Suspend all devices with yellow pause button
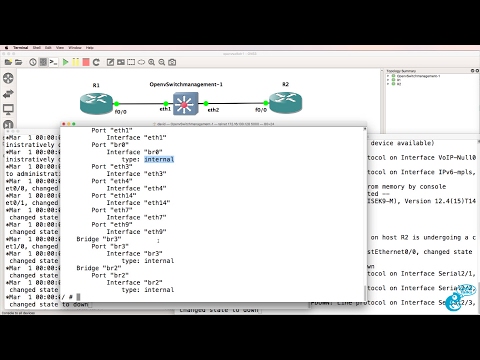 [x=76, y=62]
